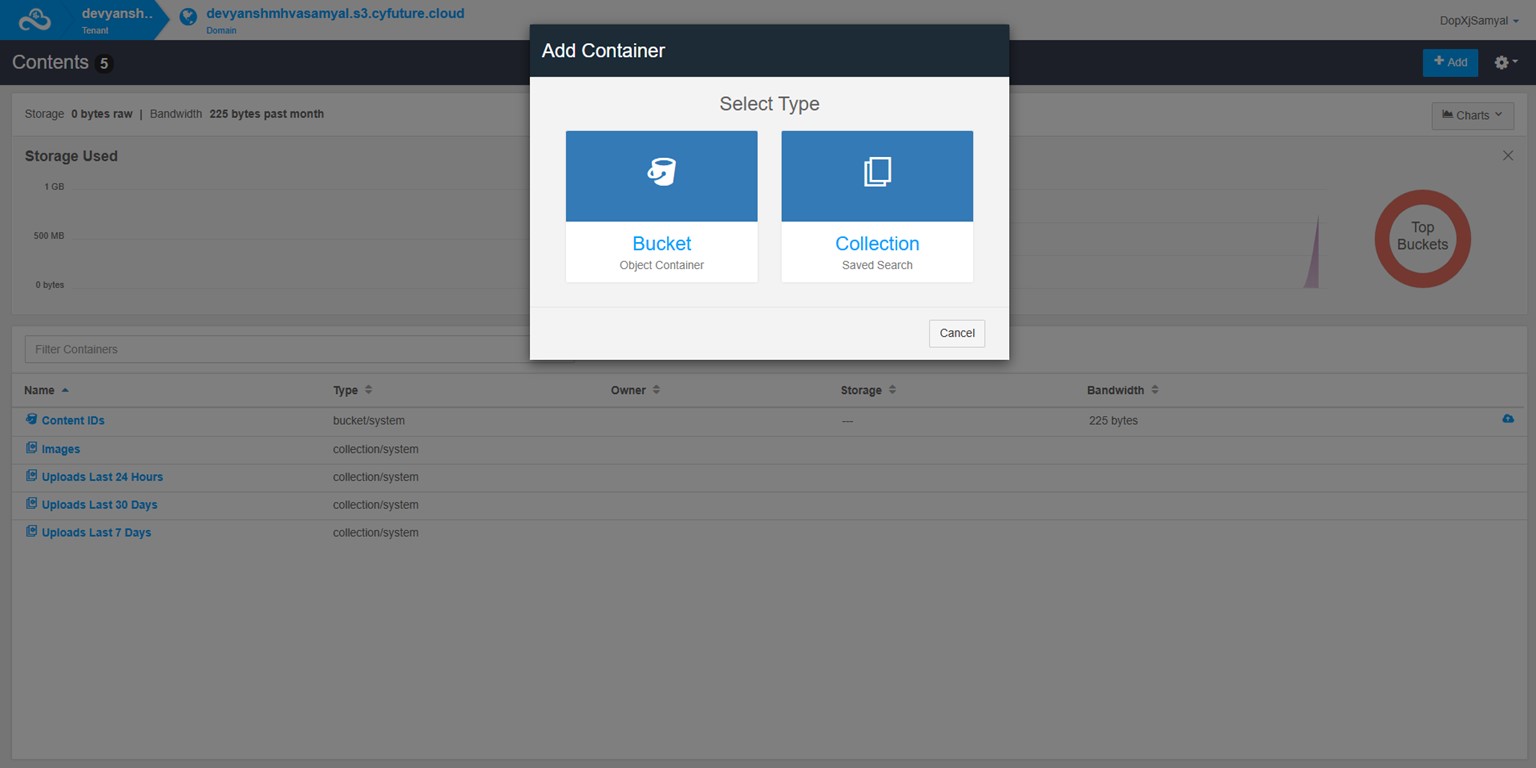Screen dimensions: 1536x768
Task: Select the Bucket container type icon
Action: 661,173
